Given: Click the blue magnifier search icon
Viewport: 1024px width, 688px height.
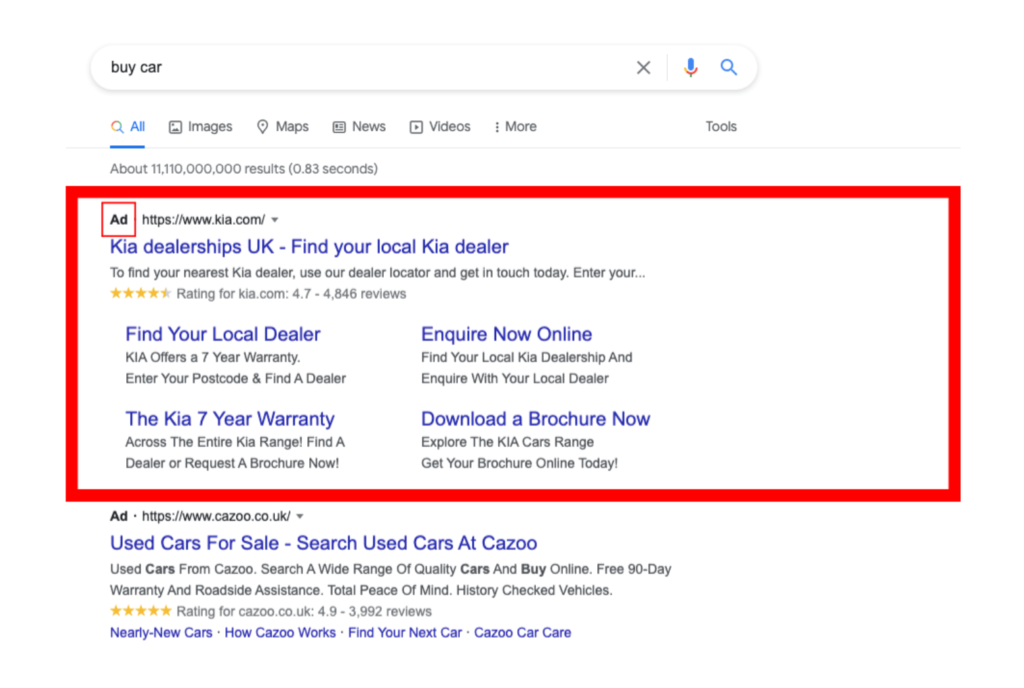Looking at the screenshot, I should 729,67.
